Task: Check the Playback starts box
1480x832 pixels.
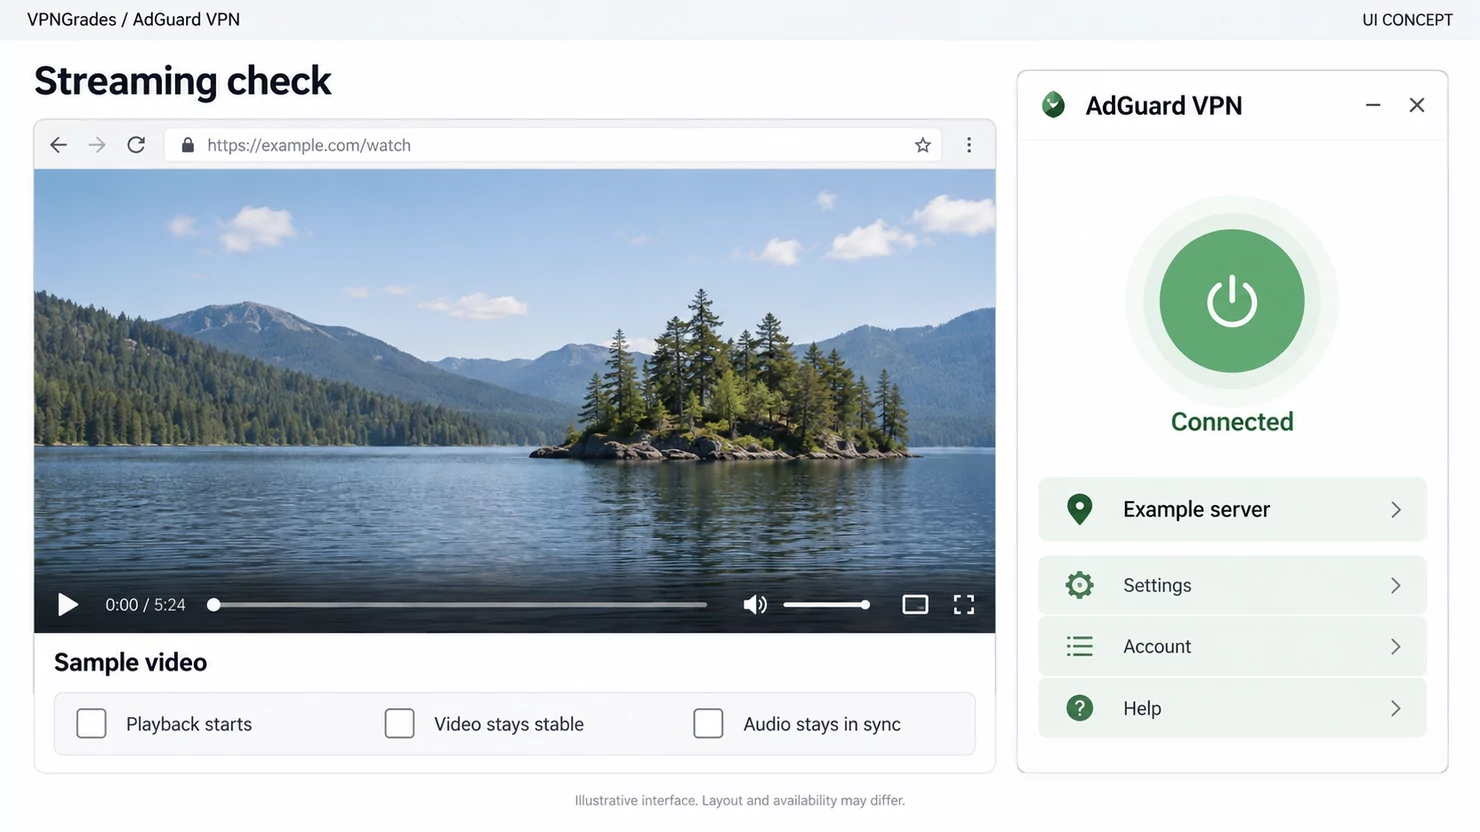Action: [x=92, y=723]
